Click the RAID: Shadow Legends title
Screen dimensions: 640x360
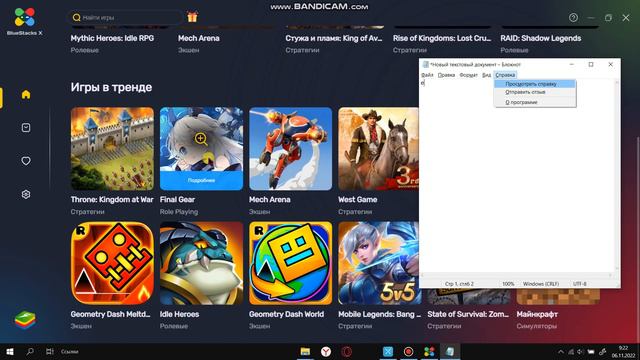(x=541, y=38)
